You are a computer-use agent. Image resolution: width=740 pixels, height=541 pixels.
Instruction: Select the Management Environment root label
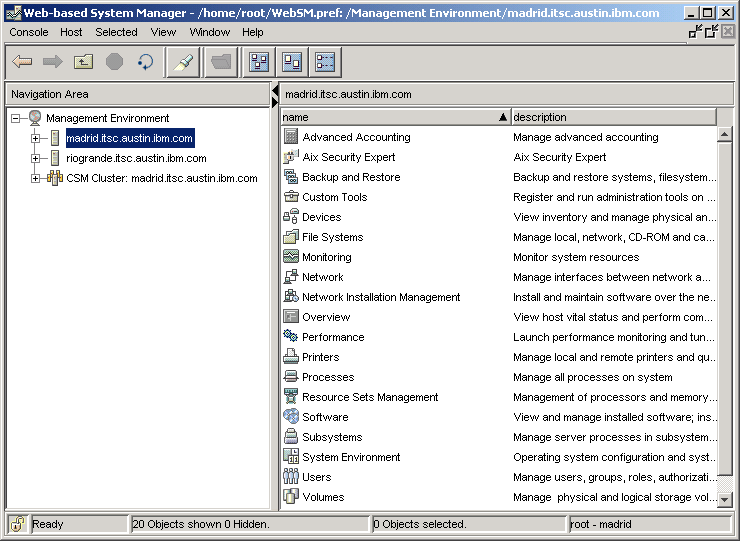point(108,118)
